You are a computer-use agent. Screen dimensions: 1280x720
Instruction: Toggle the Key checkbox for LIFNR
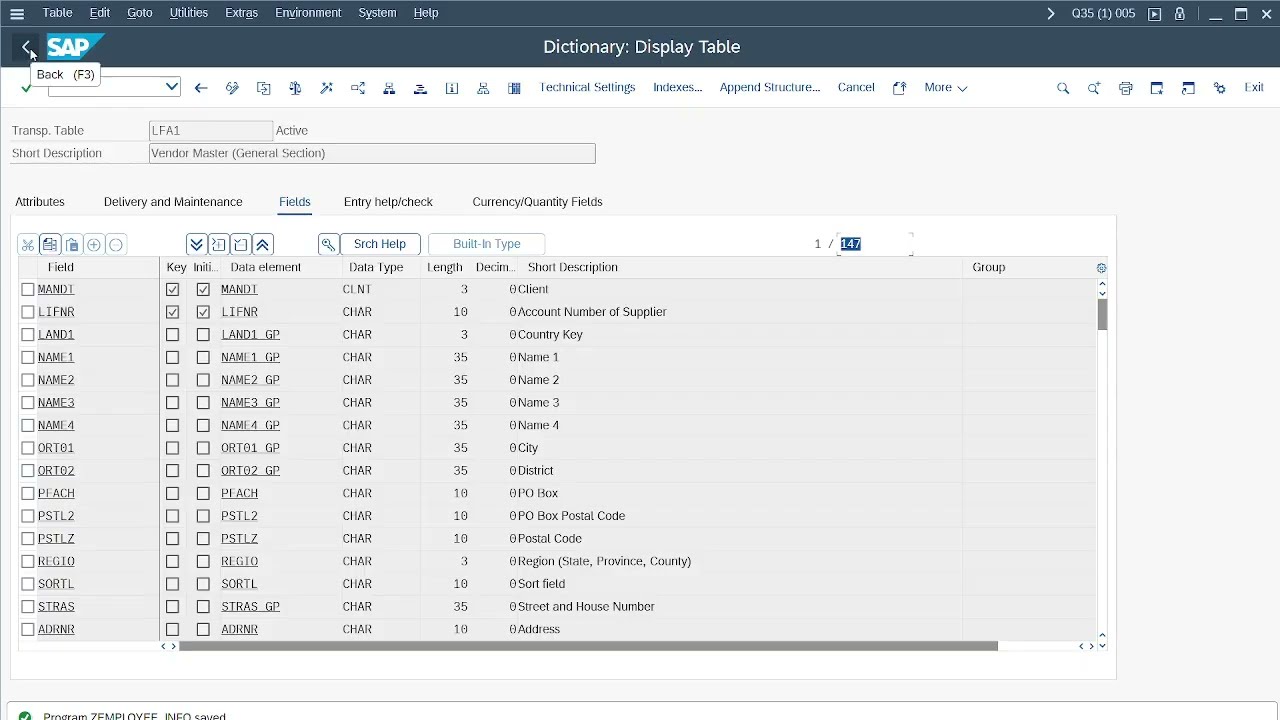tap(173, 312)
